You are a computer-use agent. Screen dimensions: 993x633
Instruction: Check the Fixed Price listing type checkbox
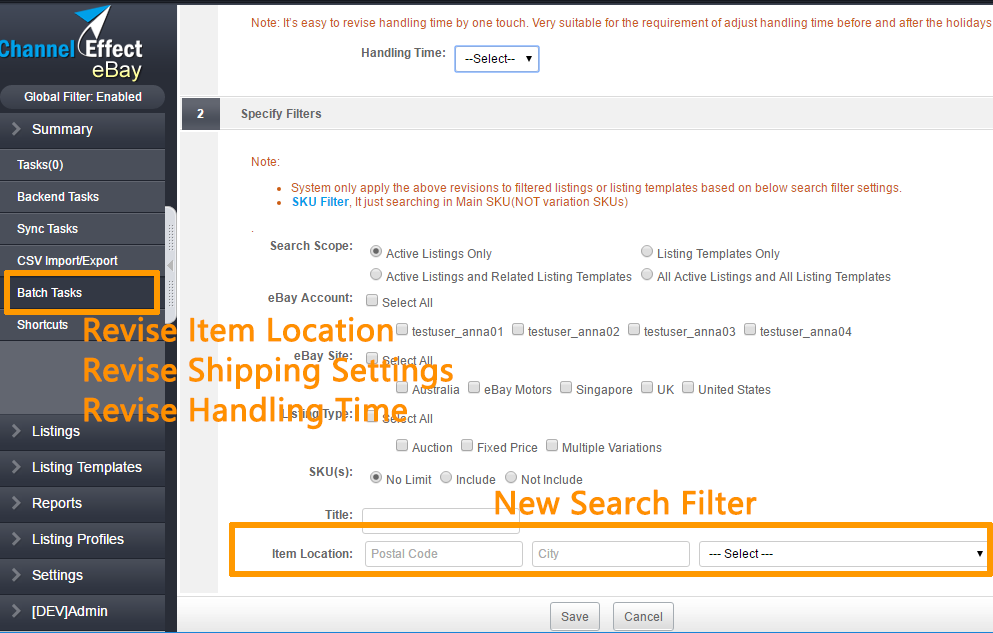(467, 446)
